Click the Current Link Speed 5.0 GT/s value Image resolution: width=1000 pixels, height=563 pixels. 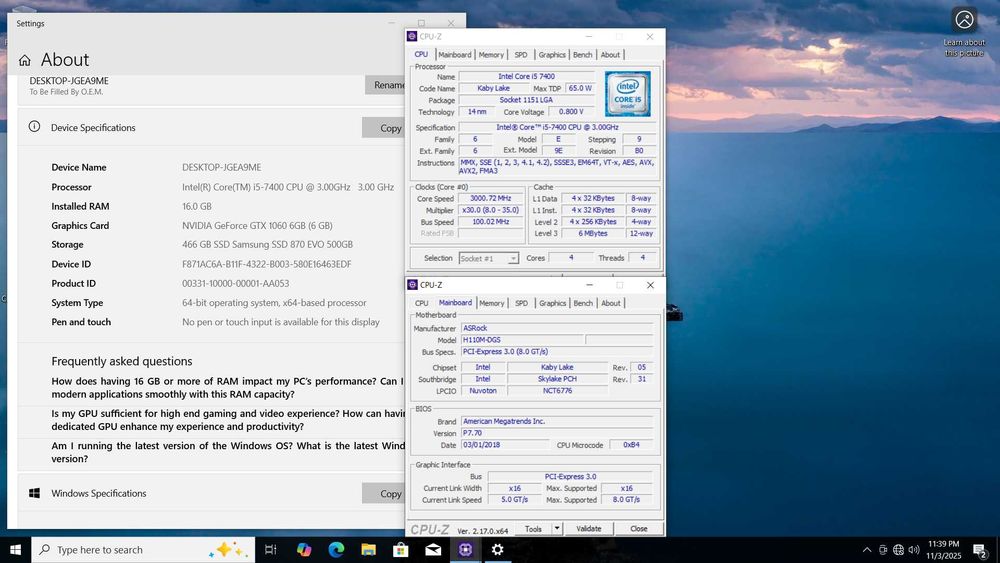pos(514,500)
